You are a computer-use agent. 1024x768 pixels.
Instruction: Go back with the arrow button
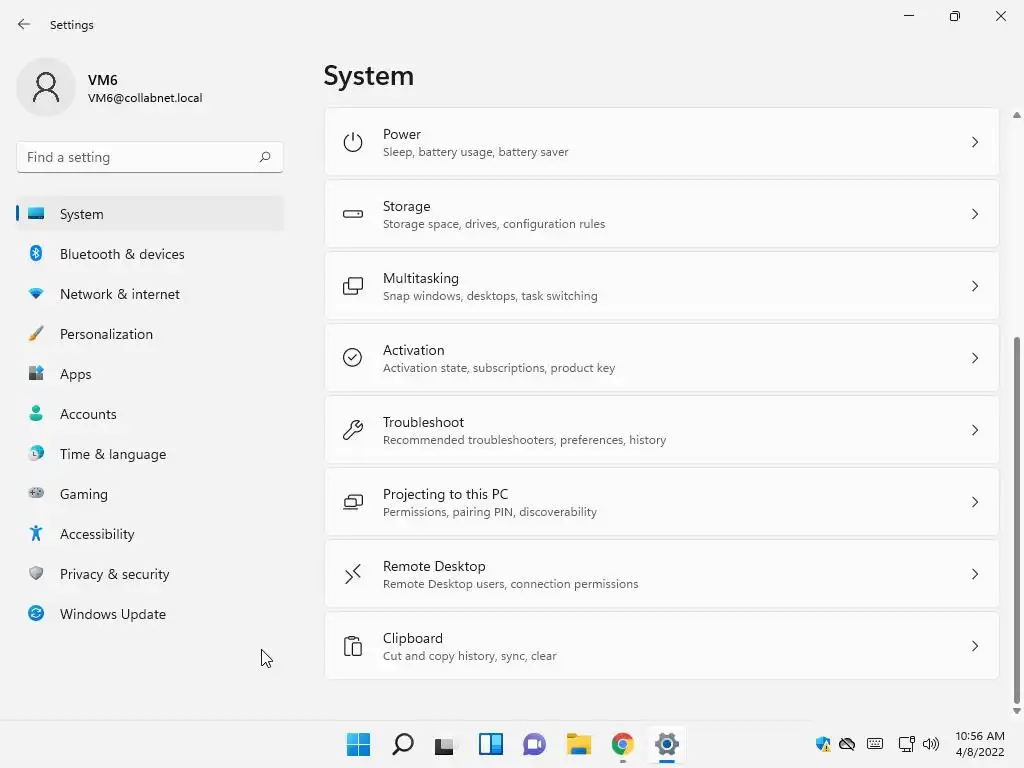point(24,24)
